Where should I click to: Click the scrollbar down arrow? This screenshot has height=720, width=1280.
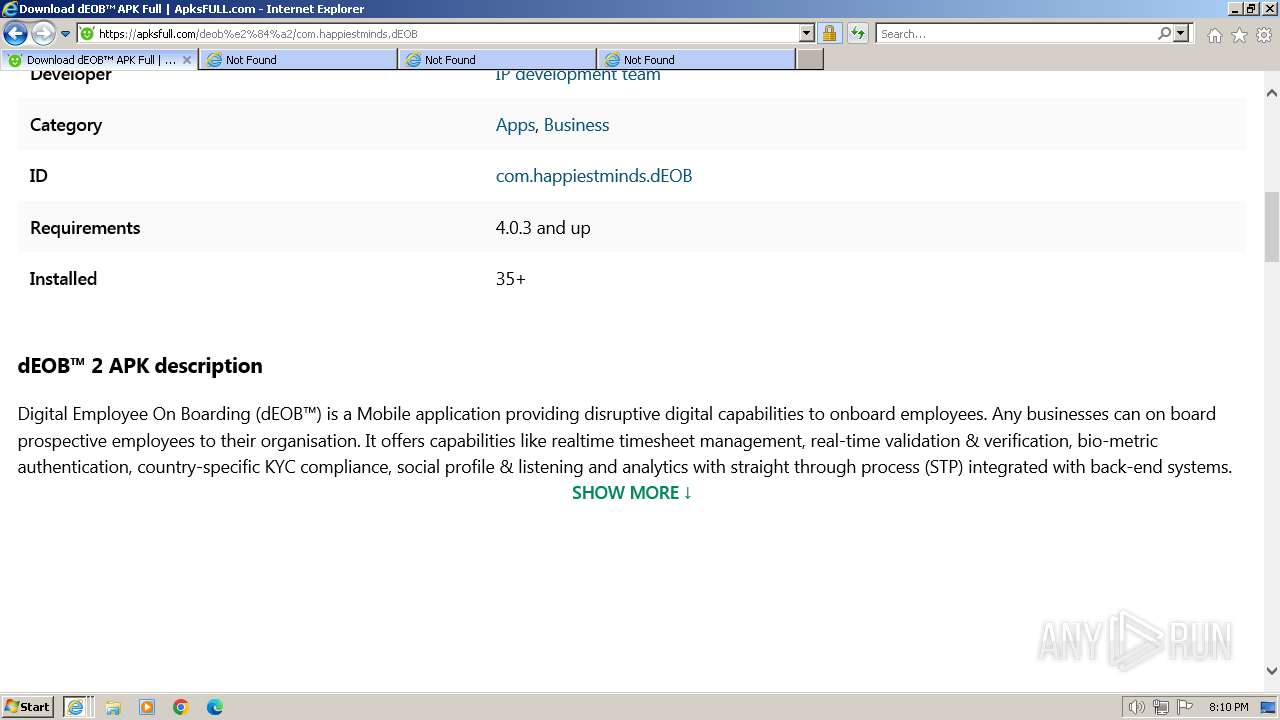[x=1272, y=672]
